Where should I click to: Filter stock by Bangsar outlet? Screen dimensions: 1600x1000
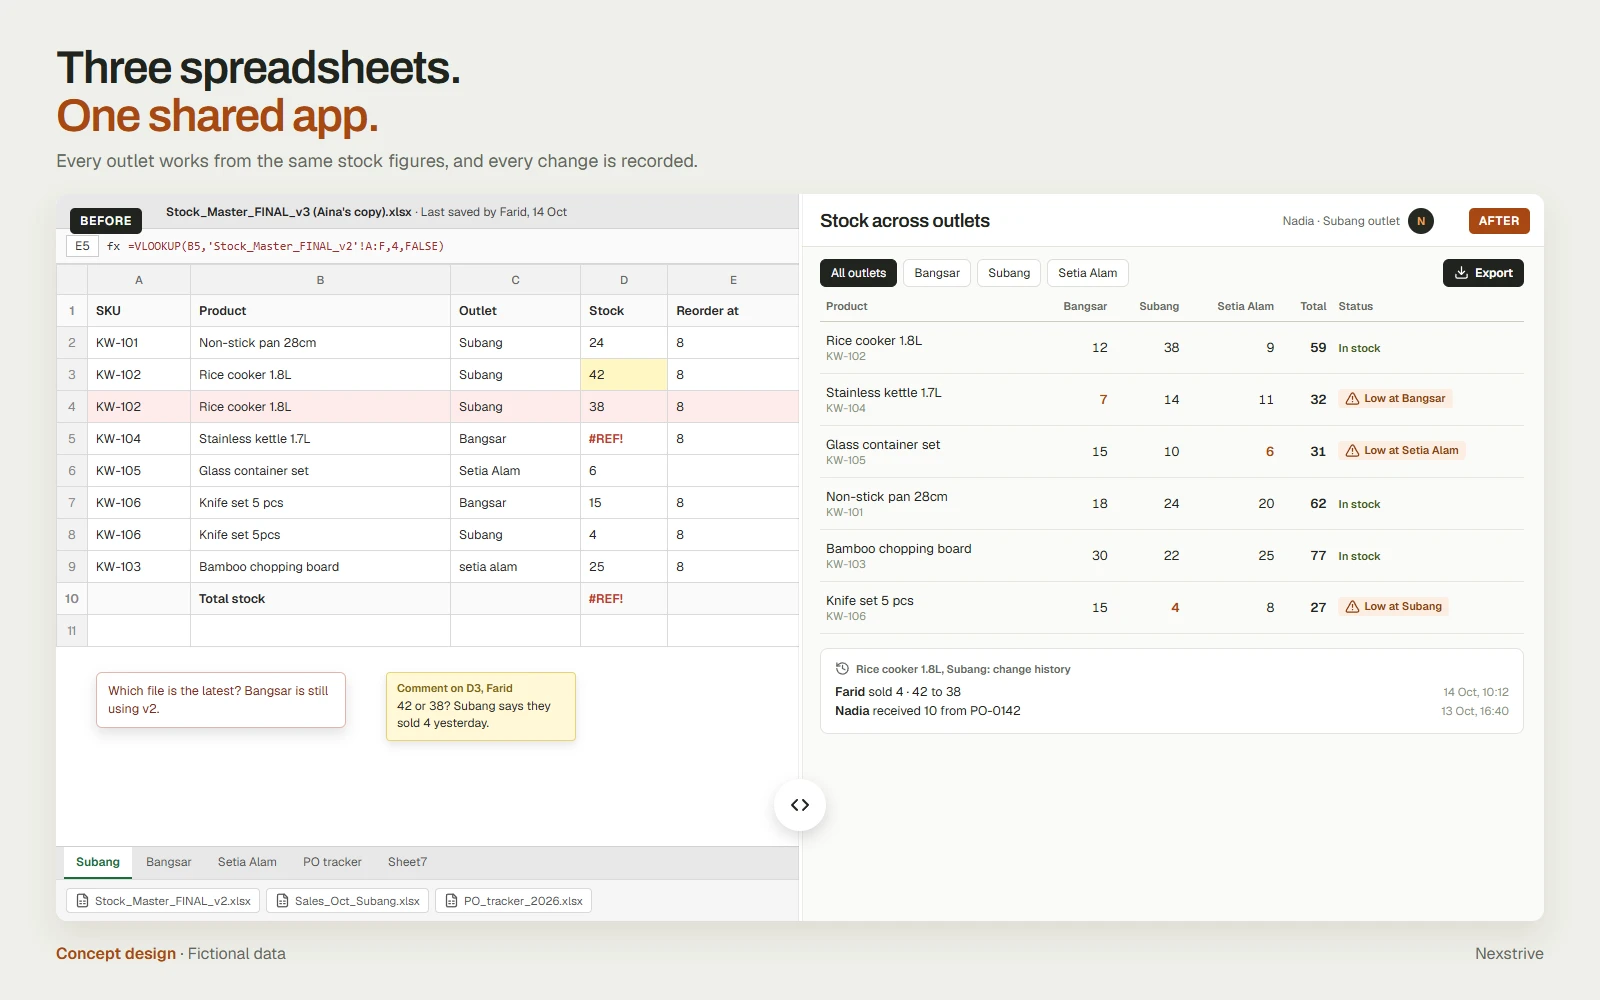click(x=937, y=273)
